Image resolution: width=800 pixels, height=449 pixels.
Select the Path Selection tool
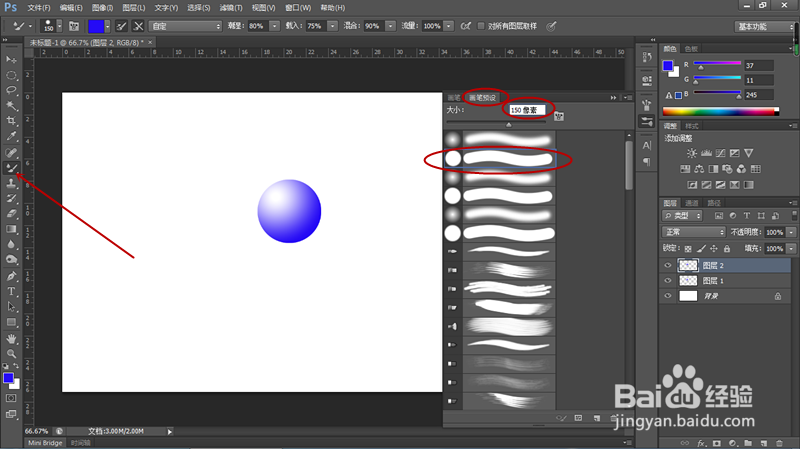tap(11, 307)
